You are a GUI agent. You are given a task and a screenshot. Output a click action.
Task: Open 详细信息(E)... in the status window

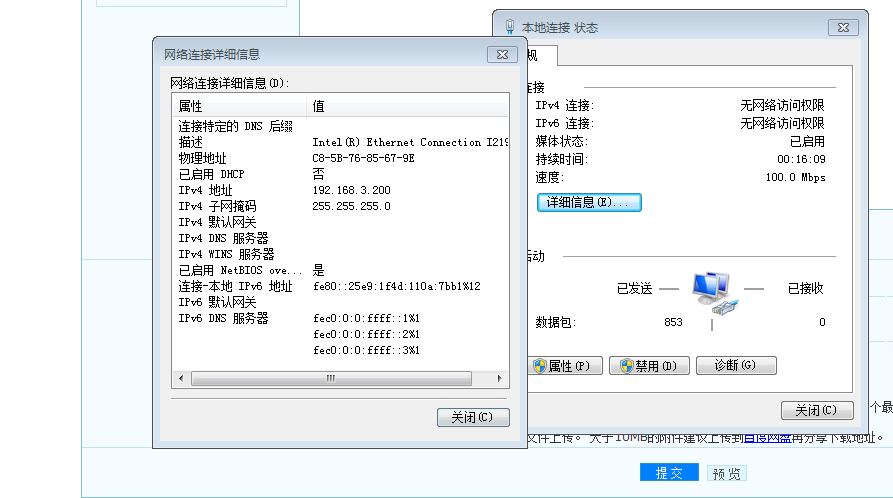click(589, 202)
